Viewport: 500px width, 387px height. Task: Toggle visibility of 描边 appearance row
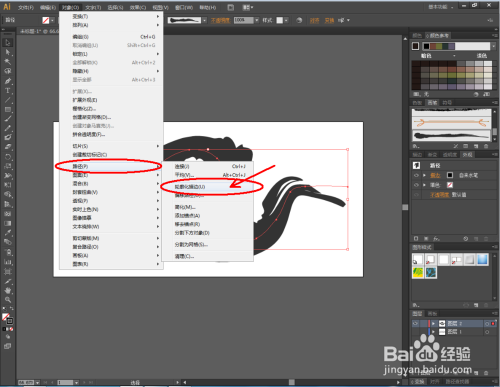click(416, 175)
